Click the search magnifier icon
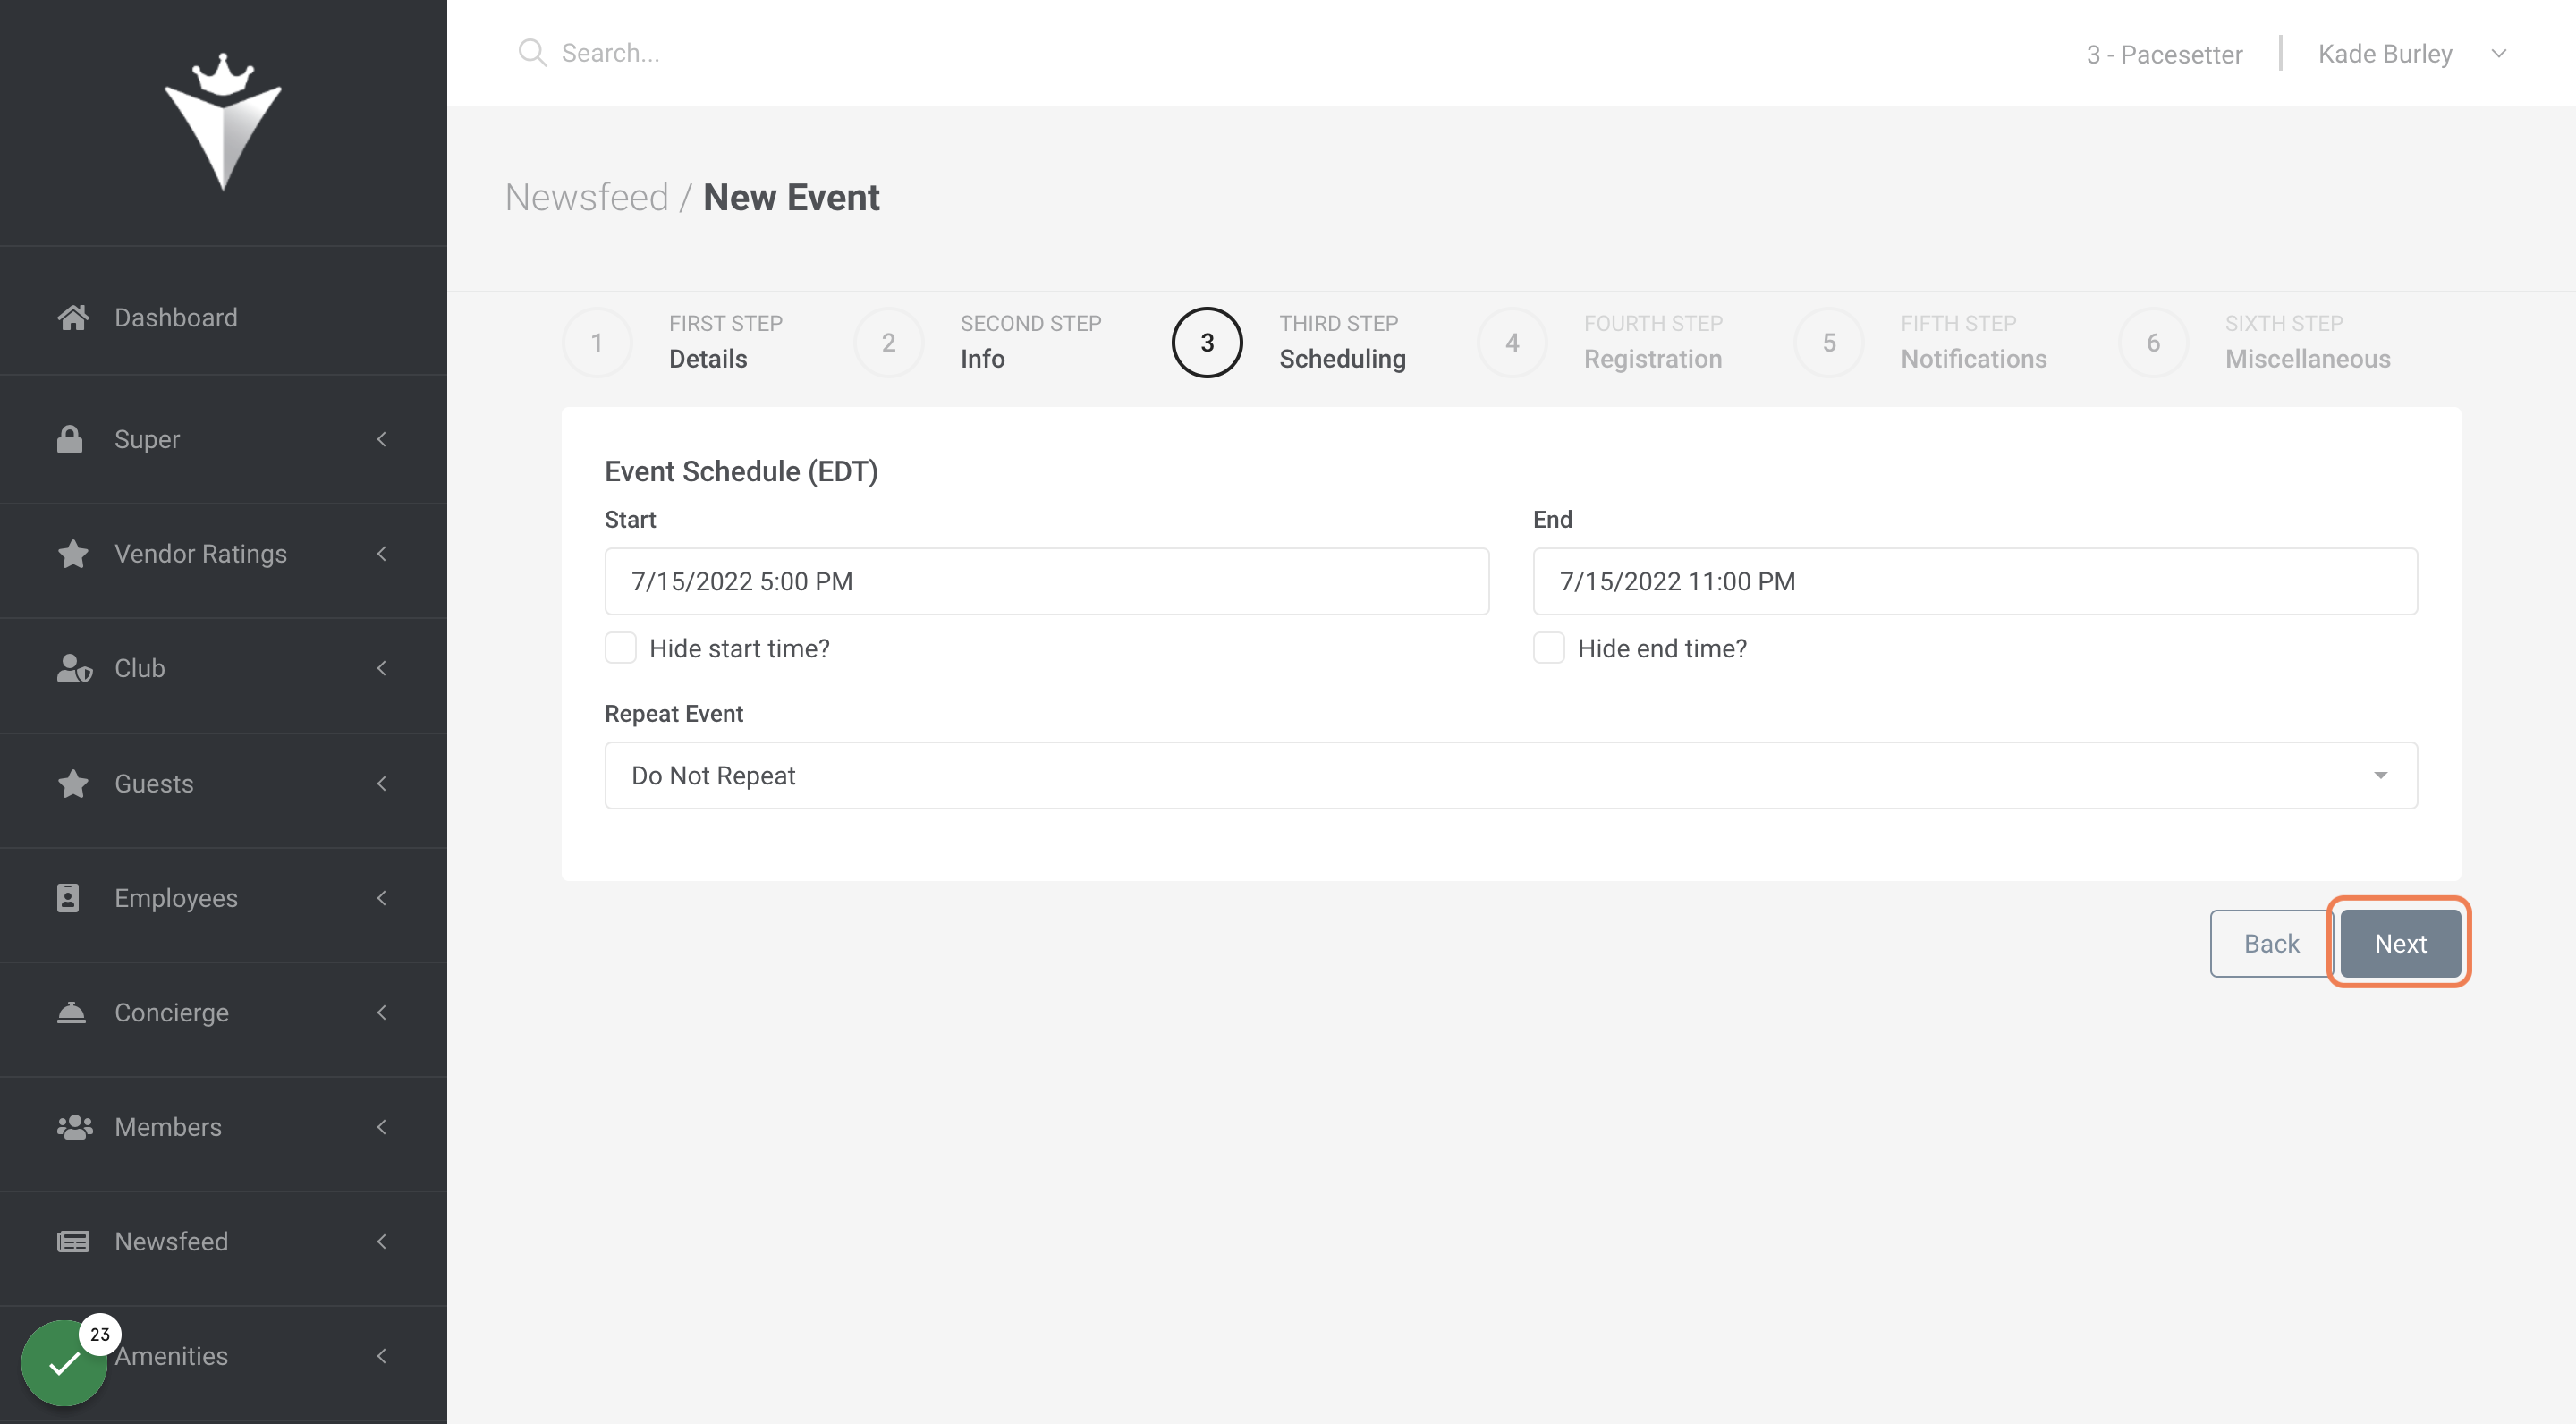 [x=532, y=53]
